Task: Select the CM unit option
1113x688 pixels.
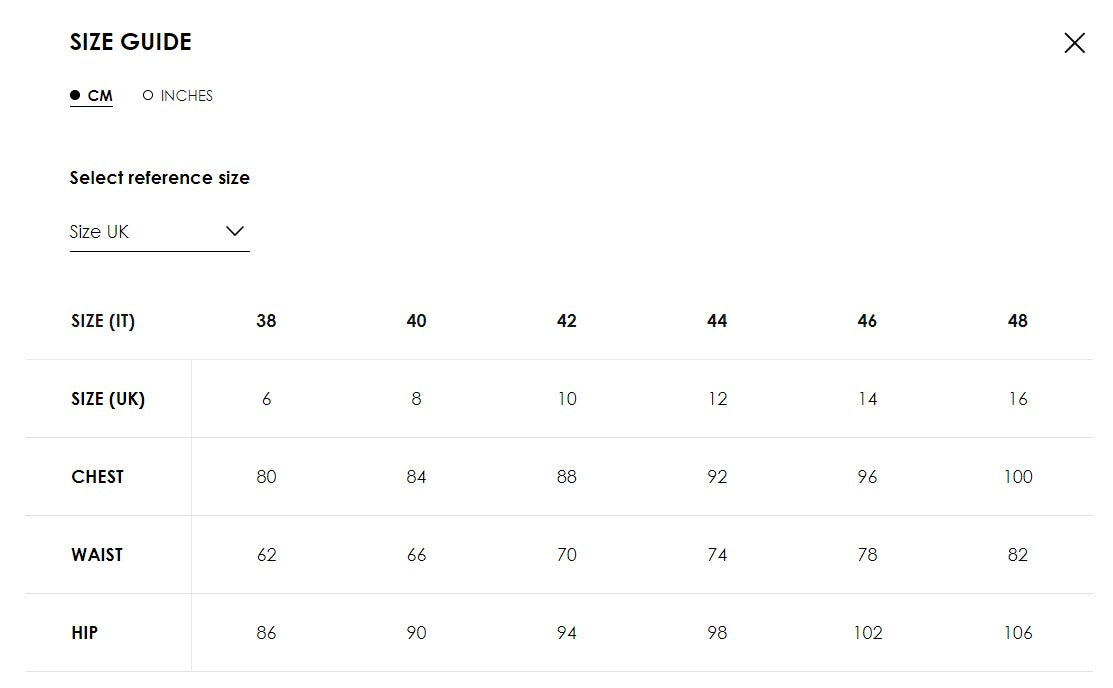Action: pyautogui.click(x=92, y=96)
